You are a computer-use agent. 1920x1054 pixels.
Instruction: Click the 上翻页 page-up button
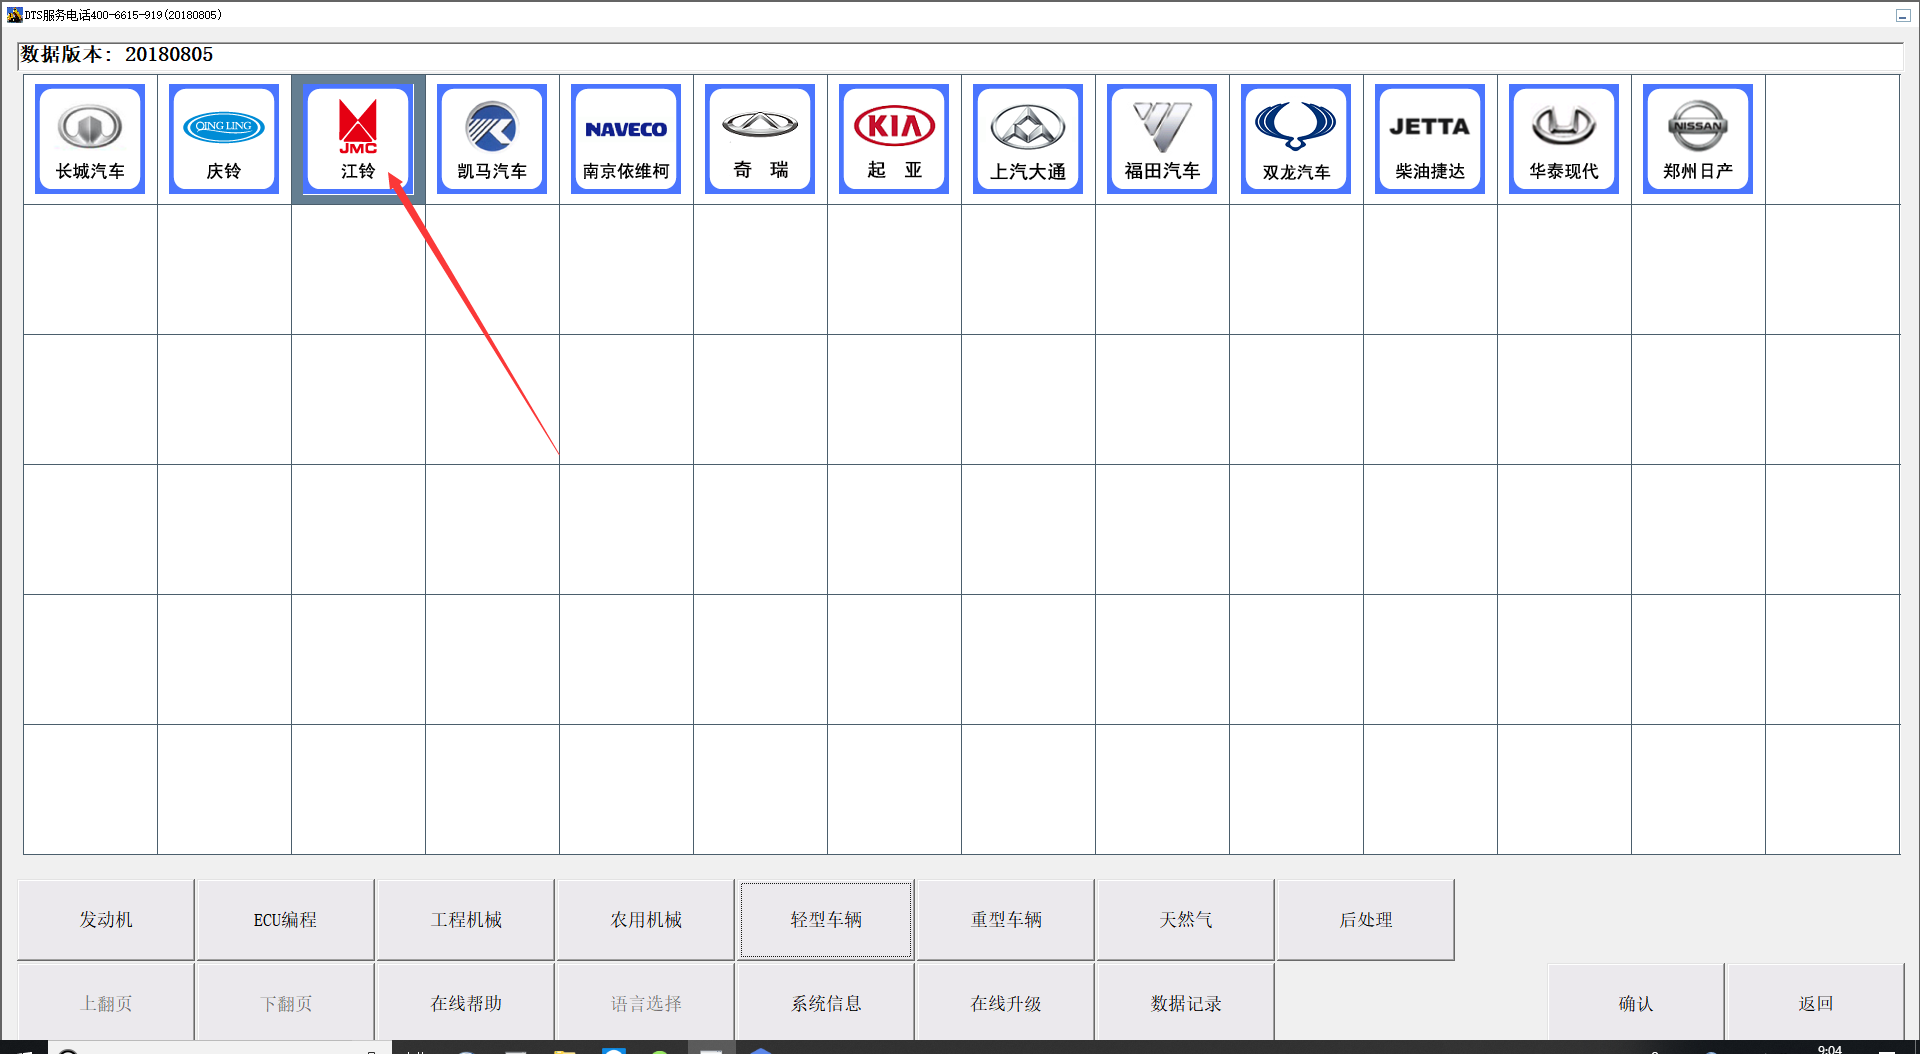pos(106,1003)
